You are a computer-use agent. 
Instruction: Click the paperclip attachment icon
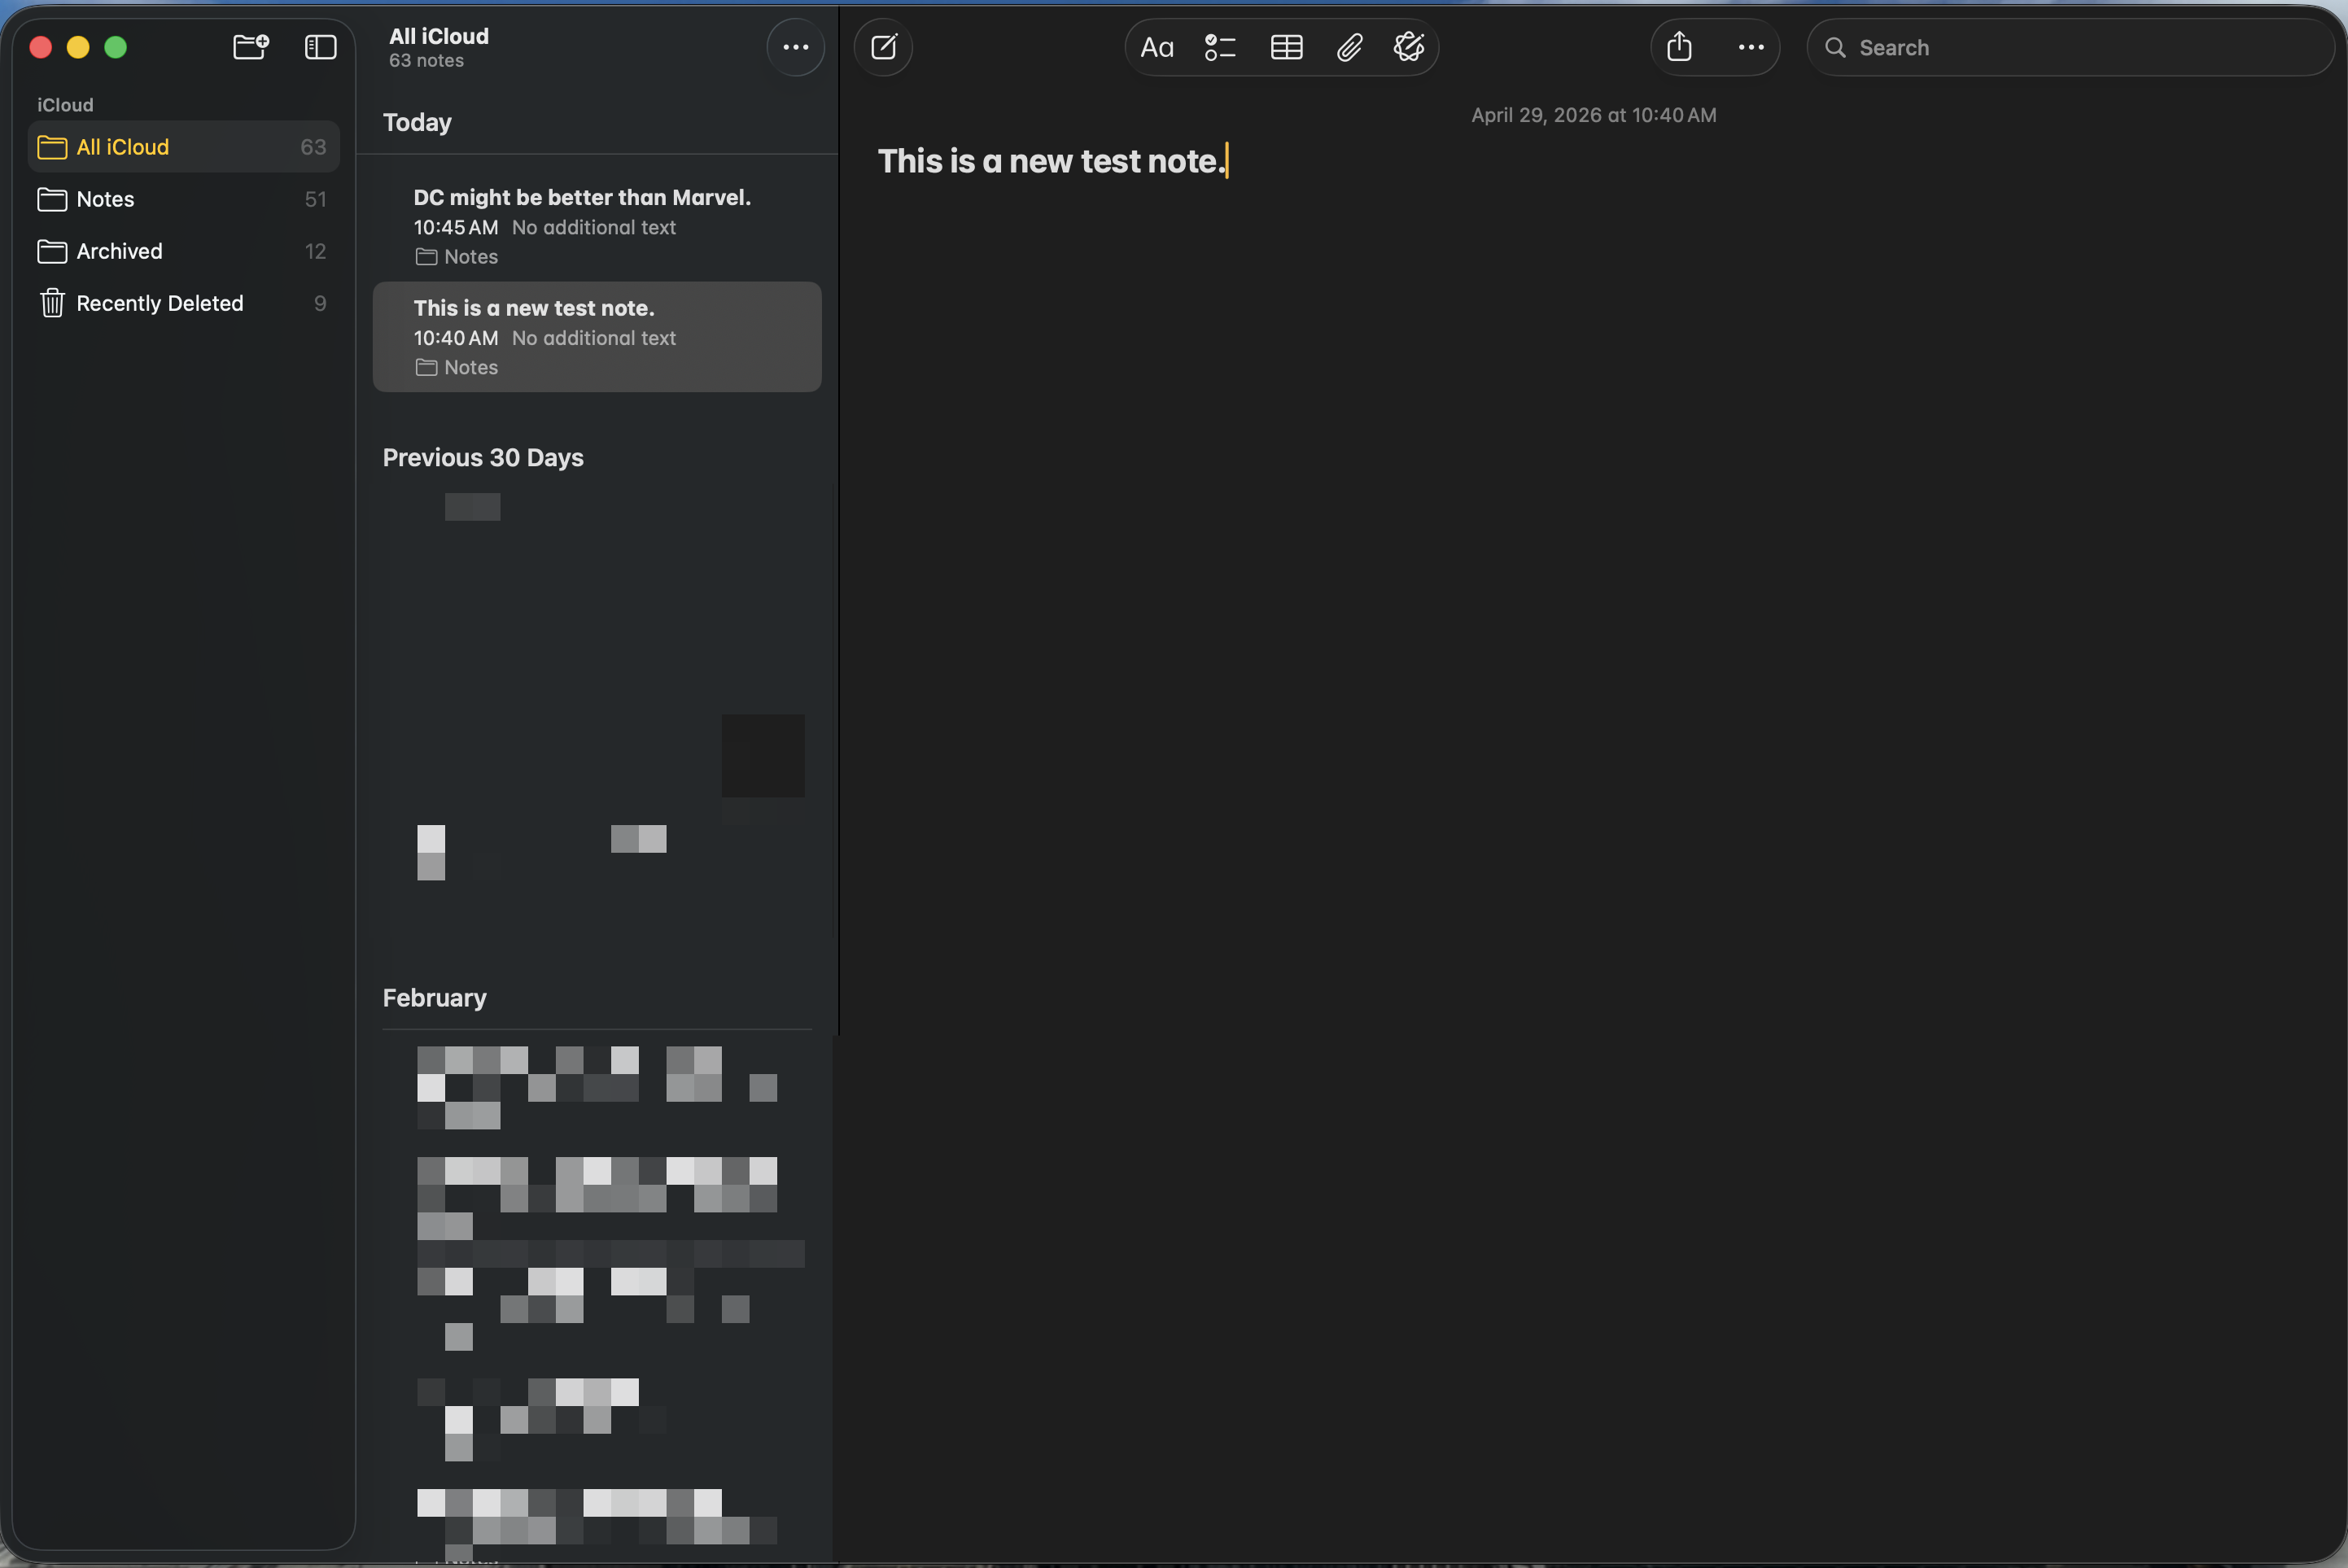tap(1349, 47)
